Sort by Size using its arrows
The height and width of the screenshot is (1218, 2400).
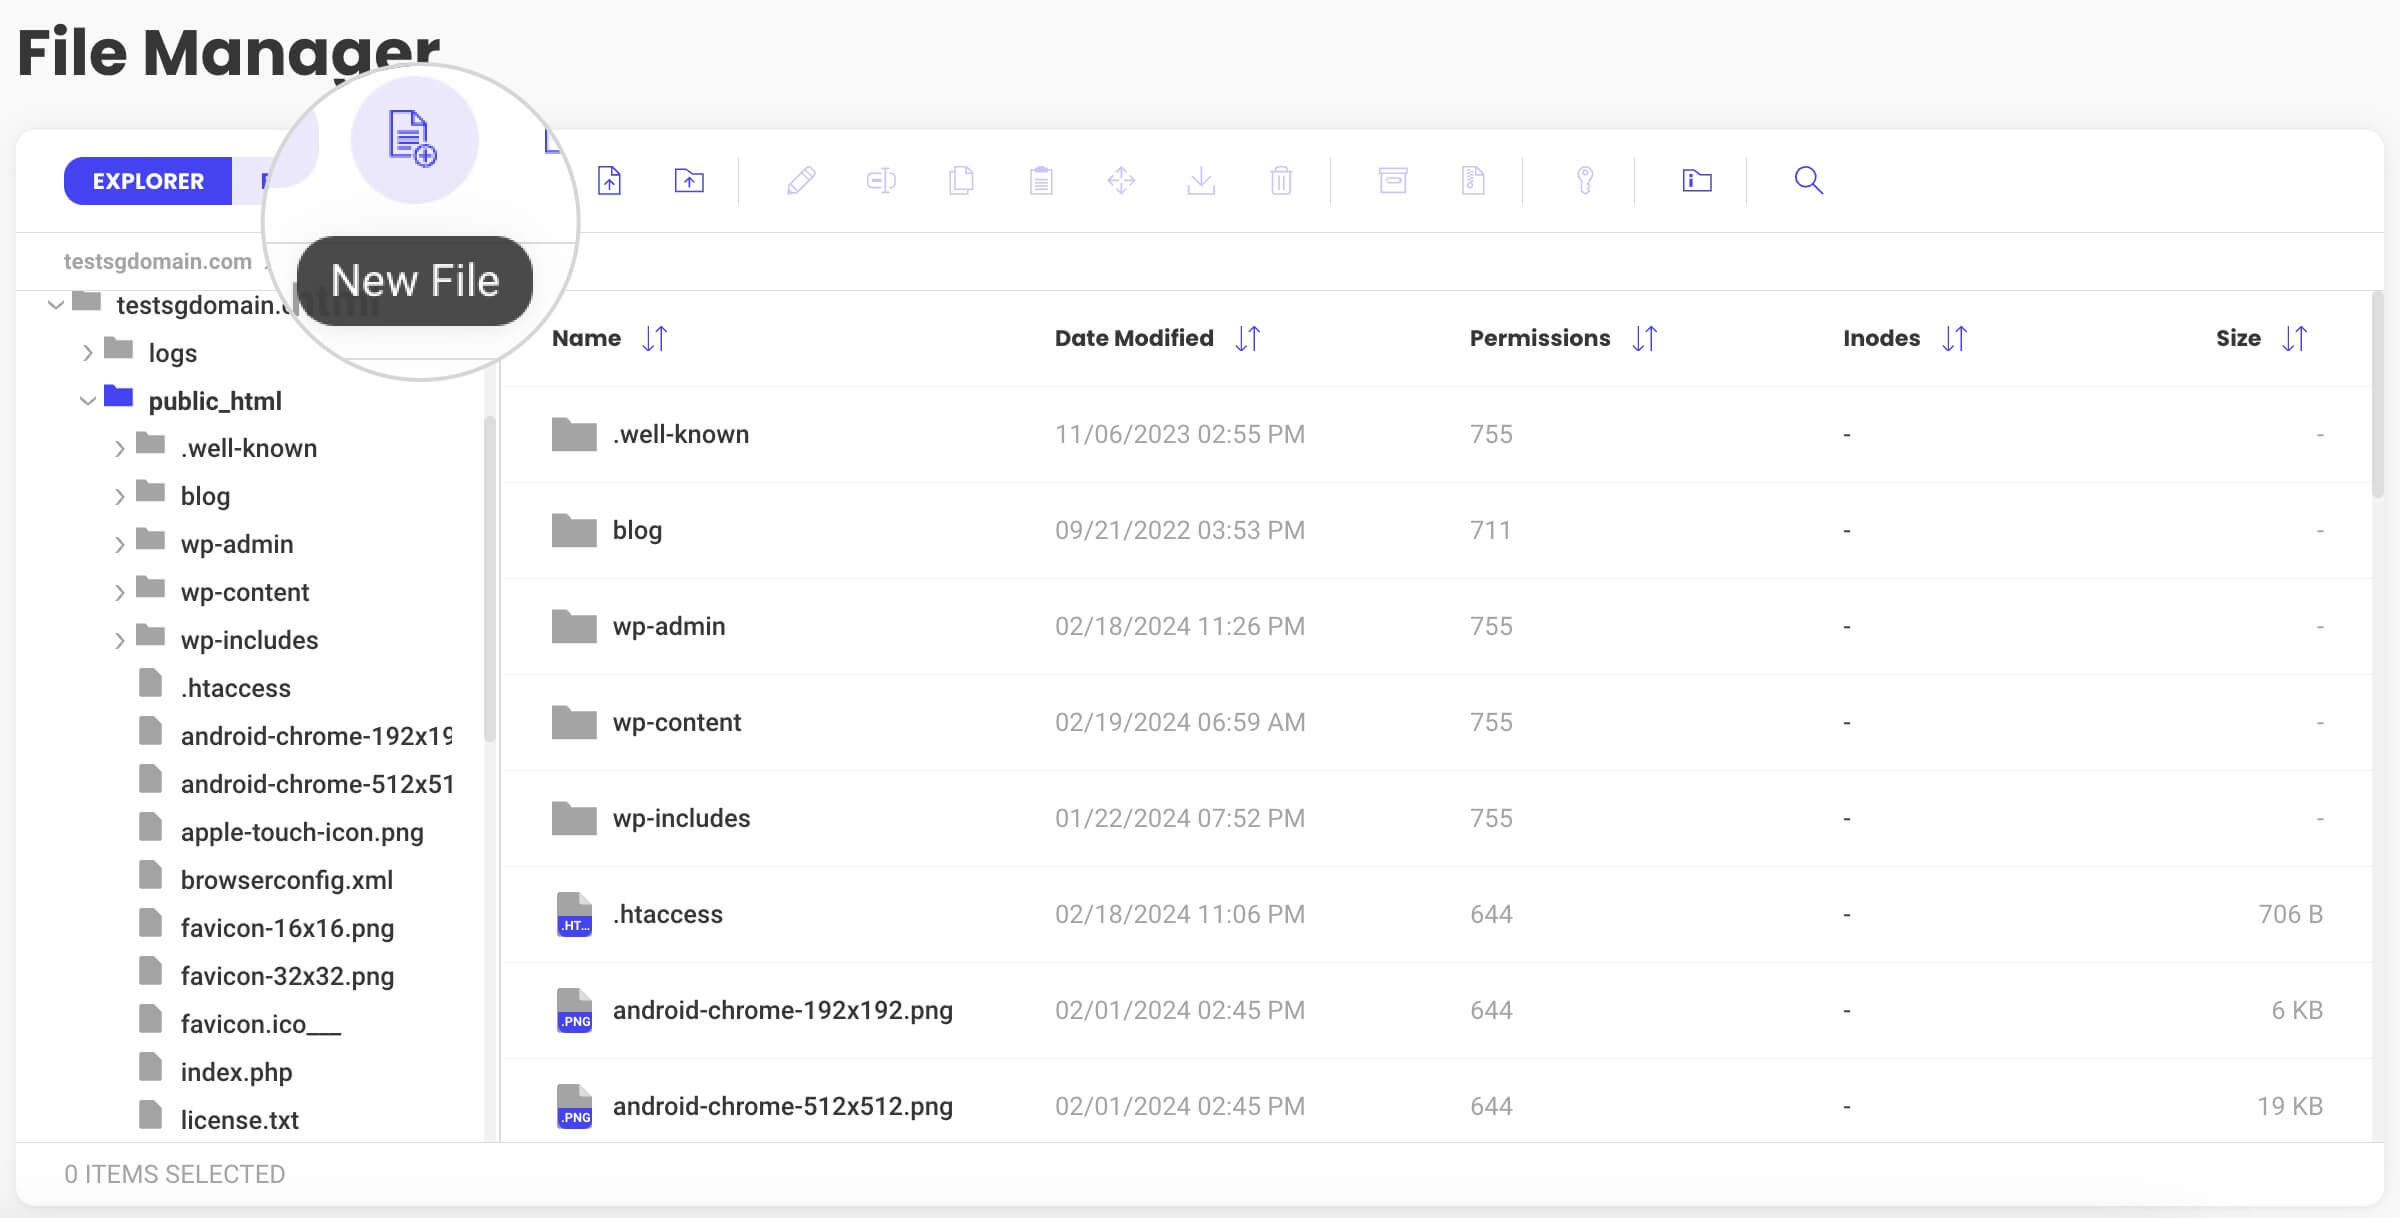pos(2295,339)
